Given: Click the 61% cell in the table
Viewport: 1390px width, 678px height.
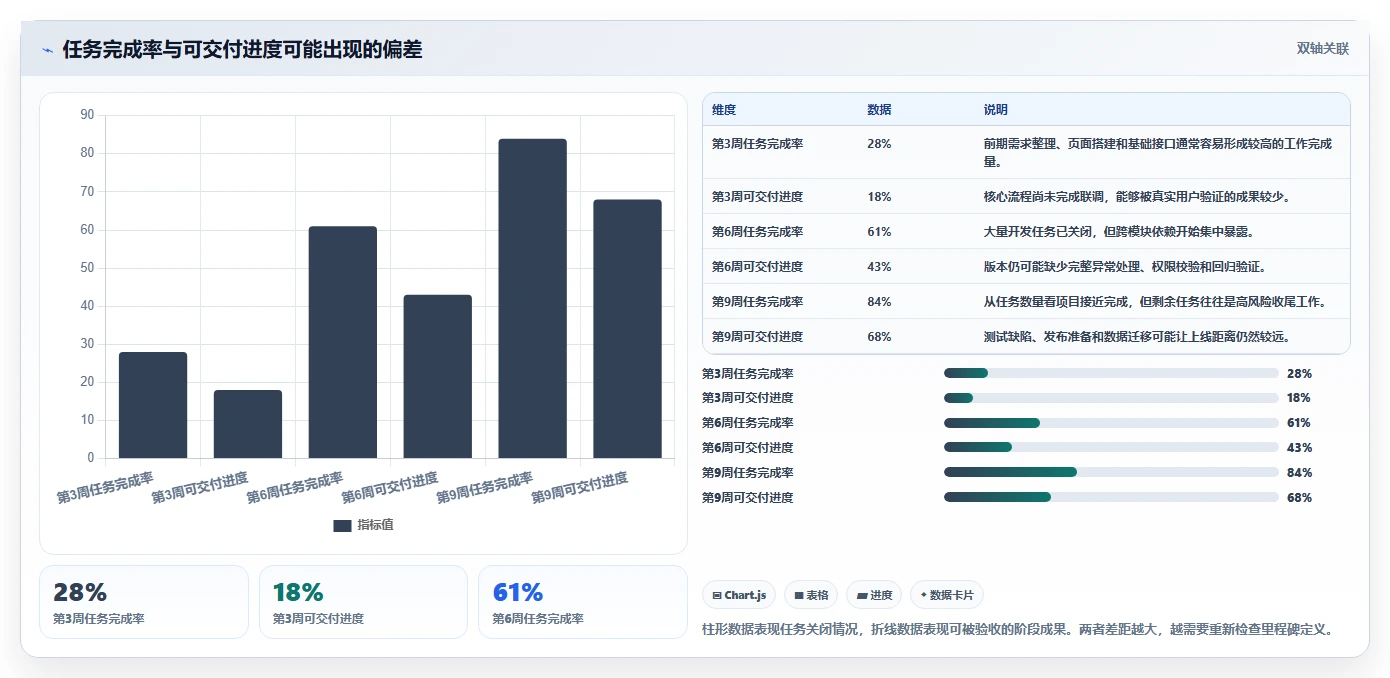Looking at the screenshot, I should 879,232.
